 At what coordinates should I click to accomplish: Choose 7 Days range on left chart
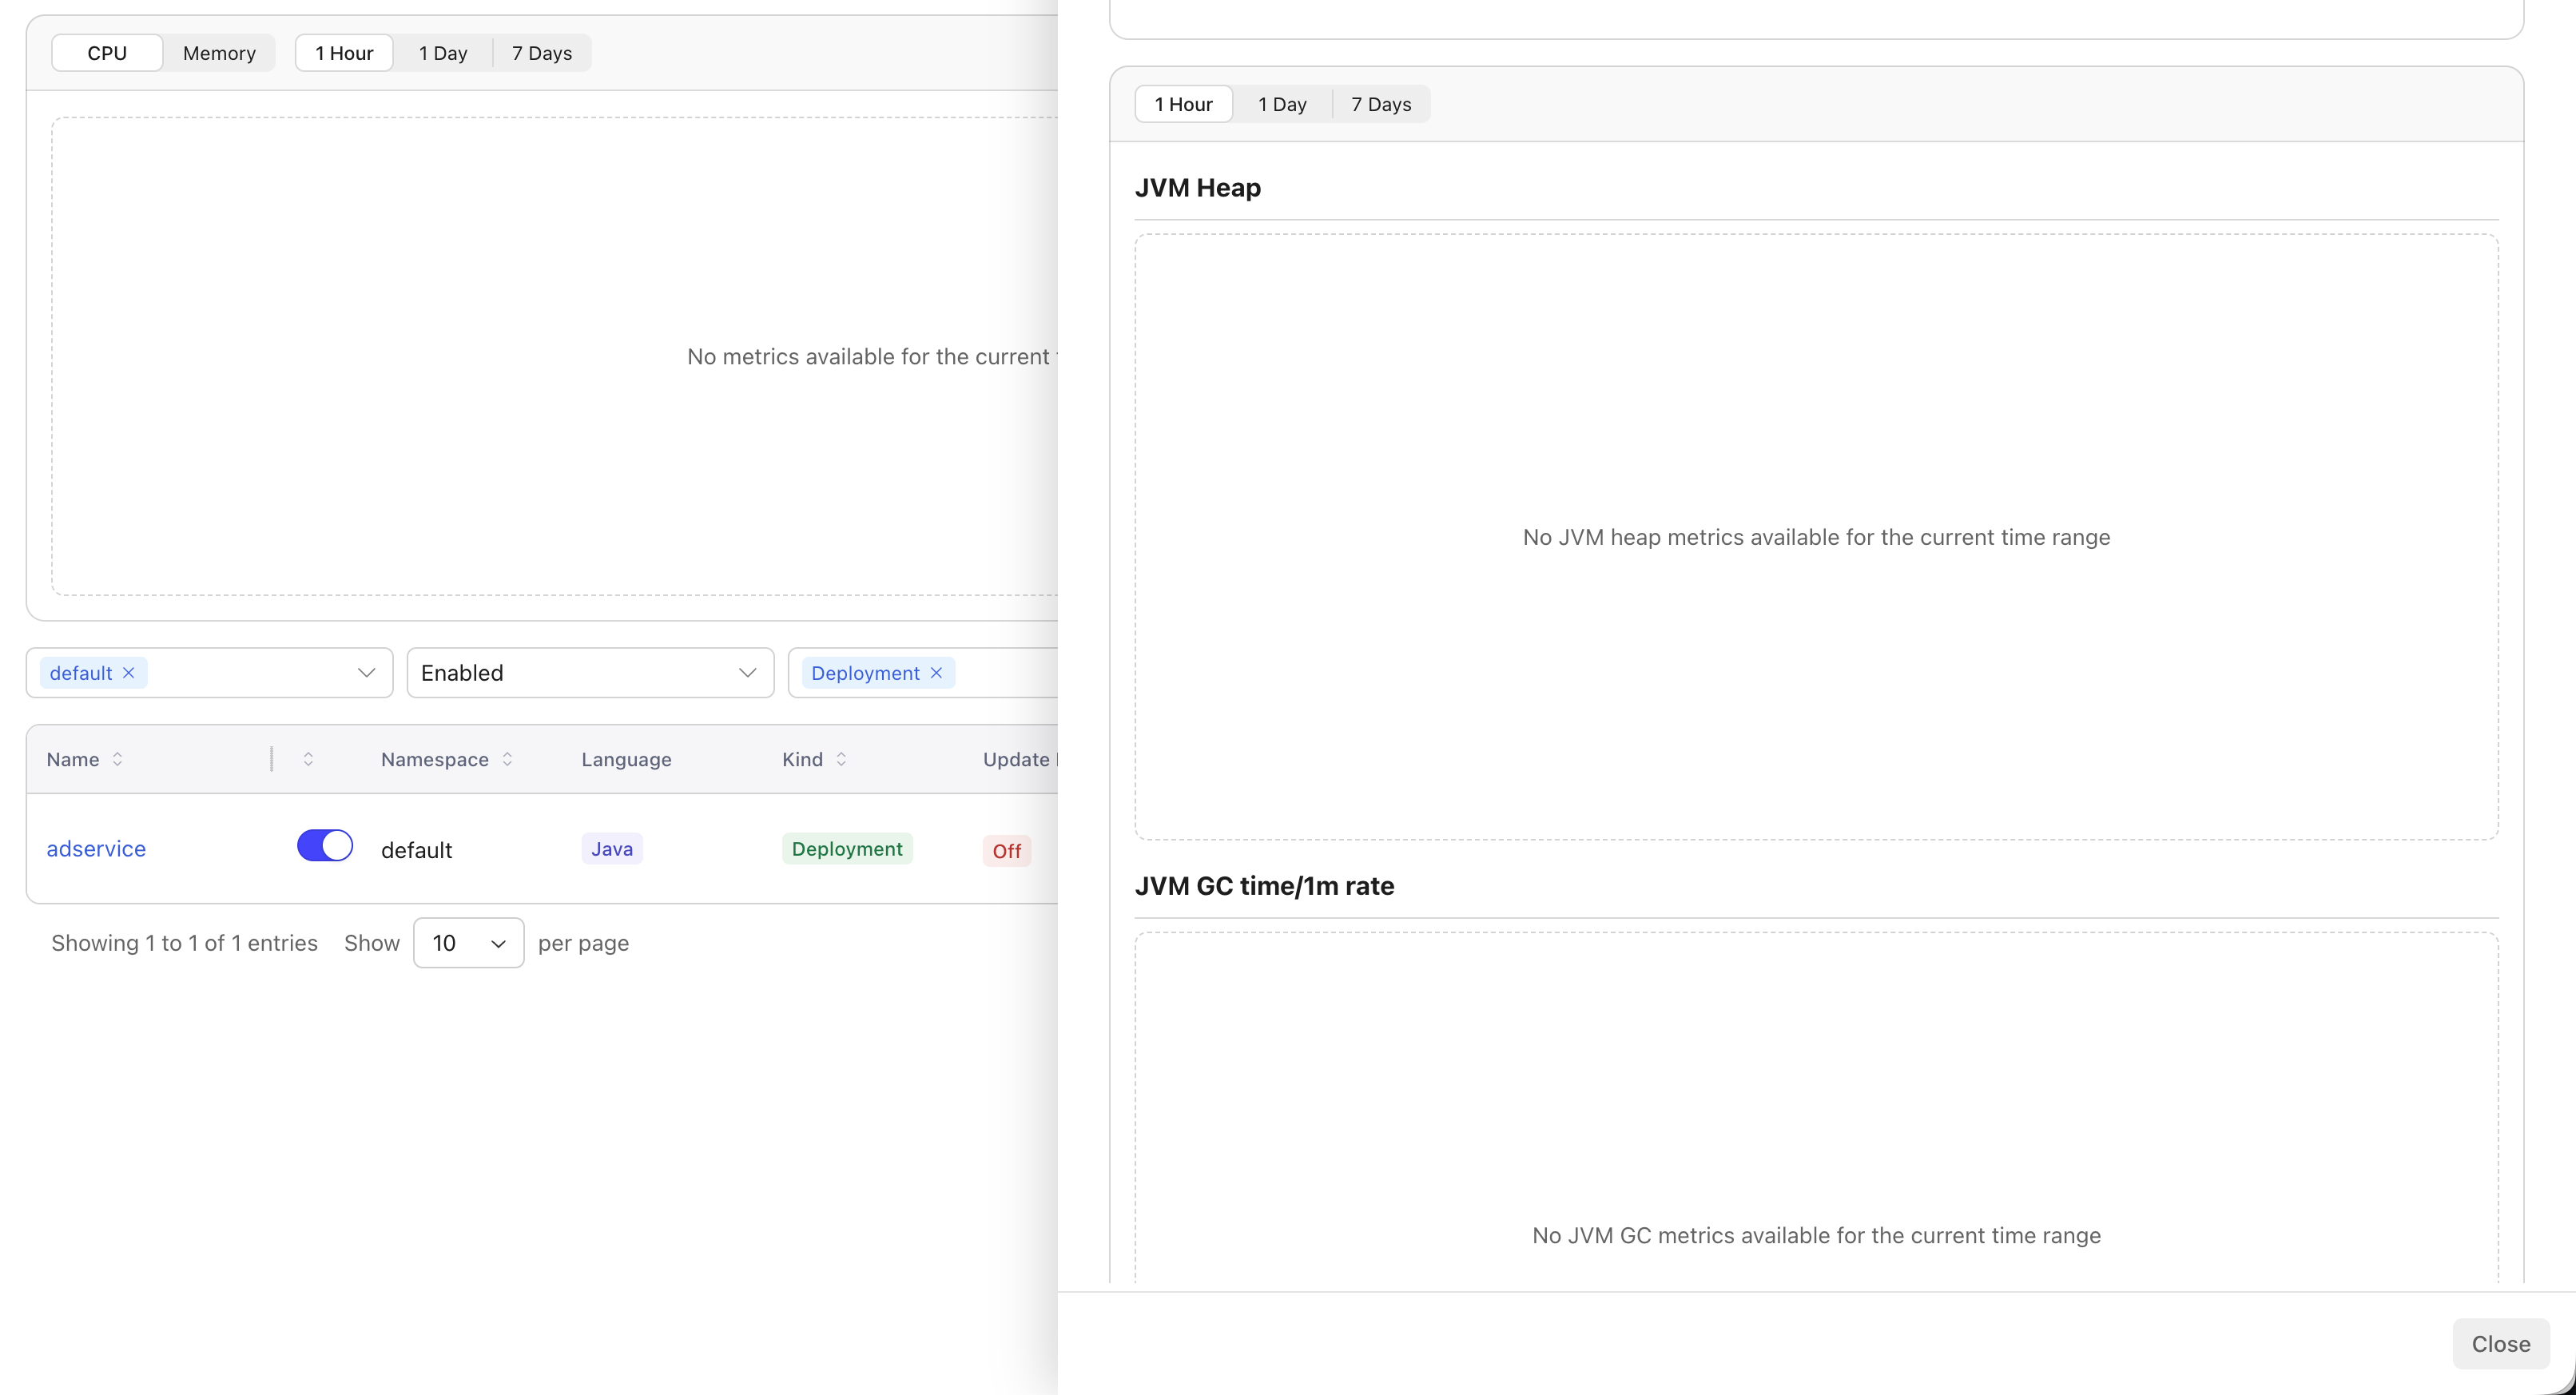(x=542, y=53)
